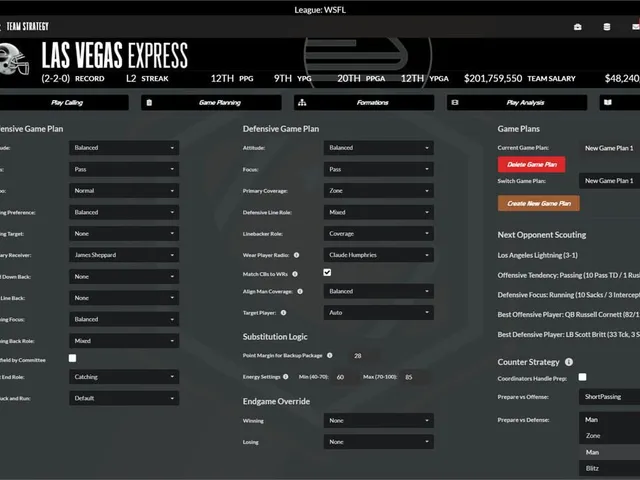Click Best Defensive Player LB Scott Britt
Image resolution: width=640 pixels, height=480 pixels.
[569, 335]
